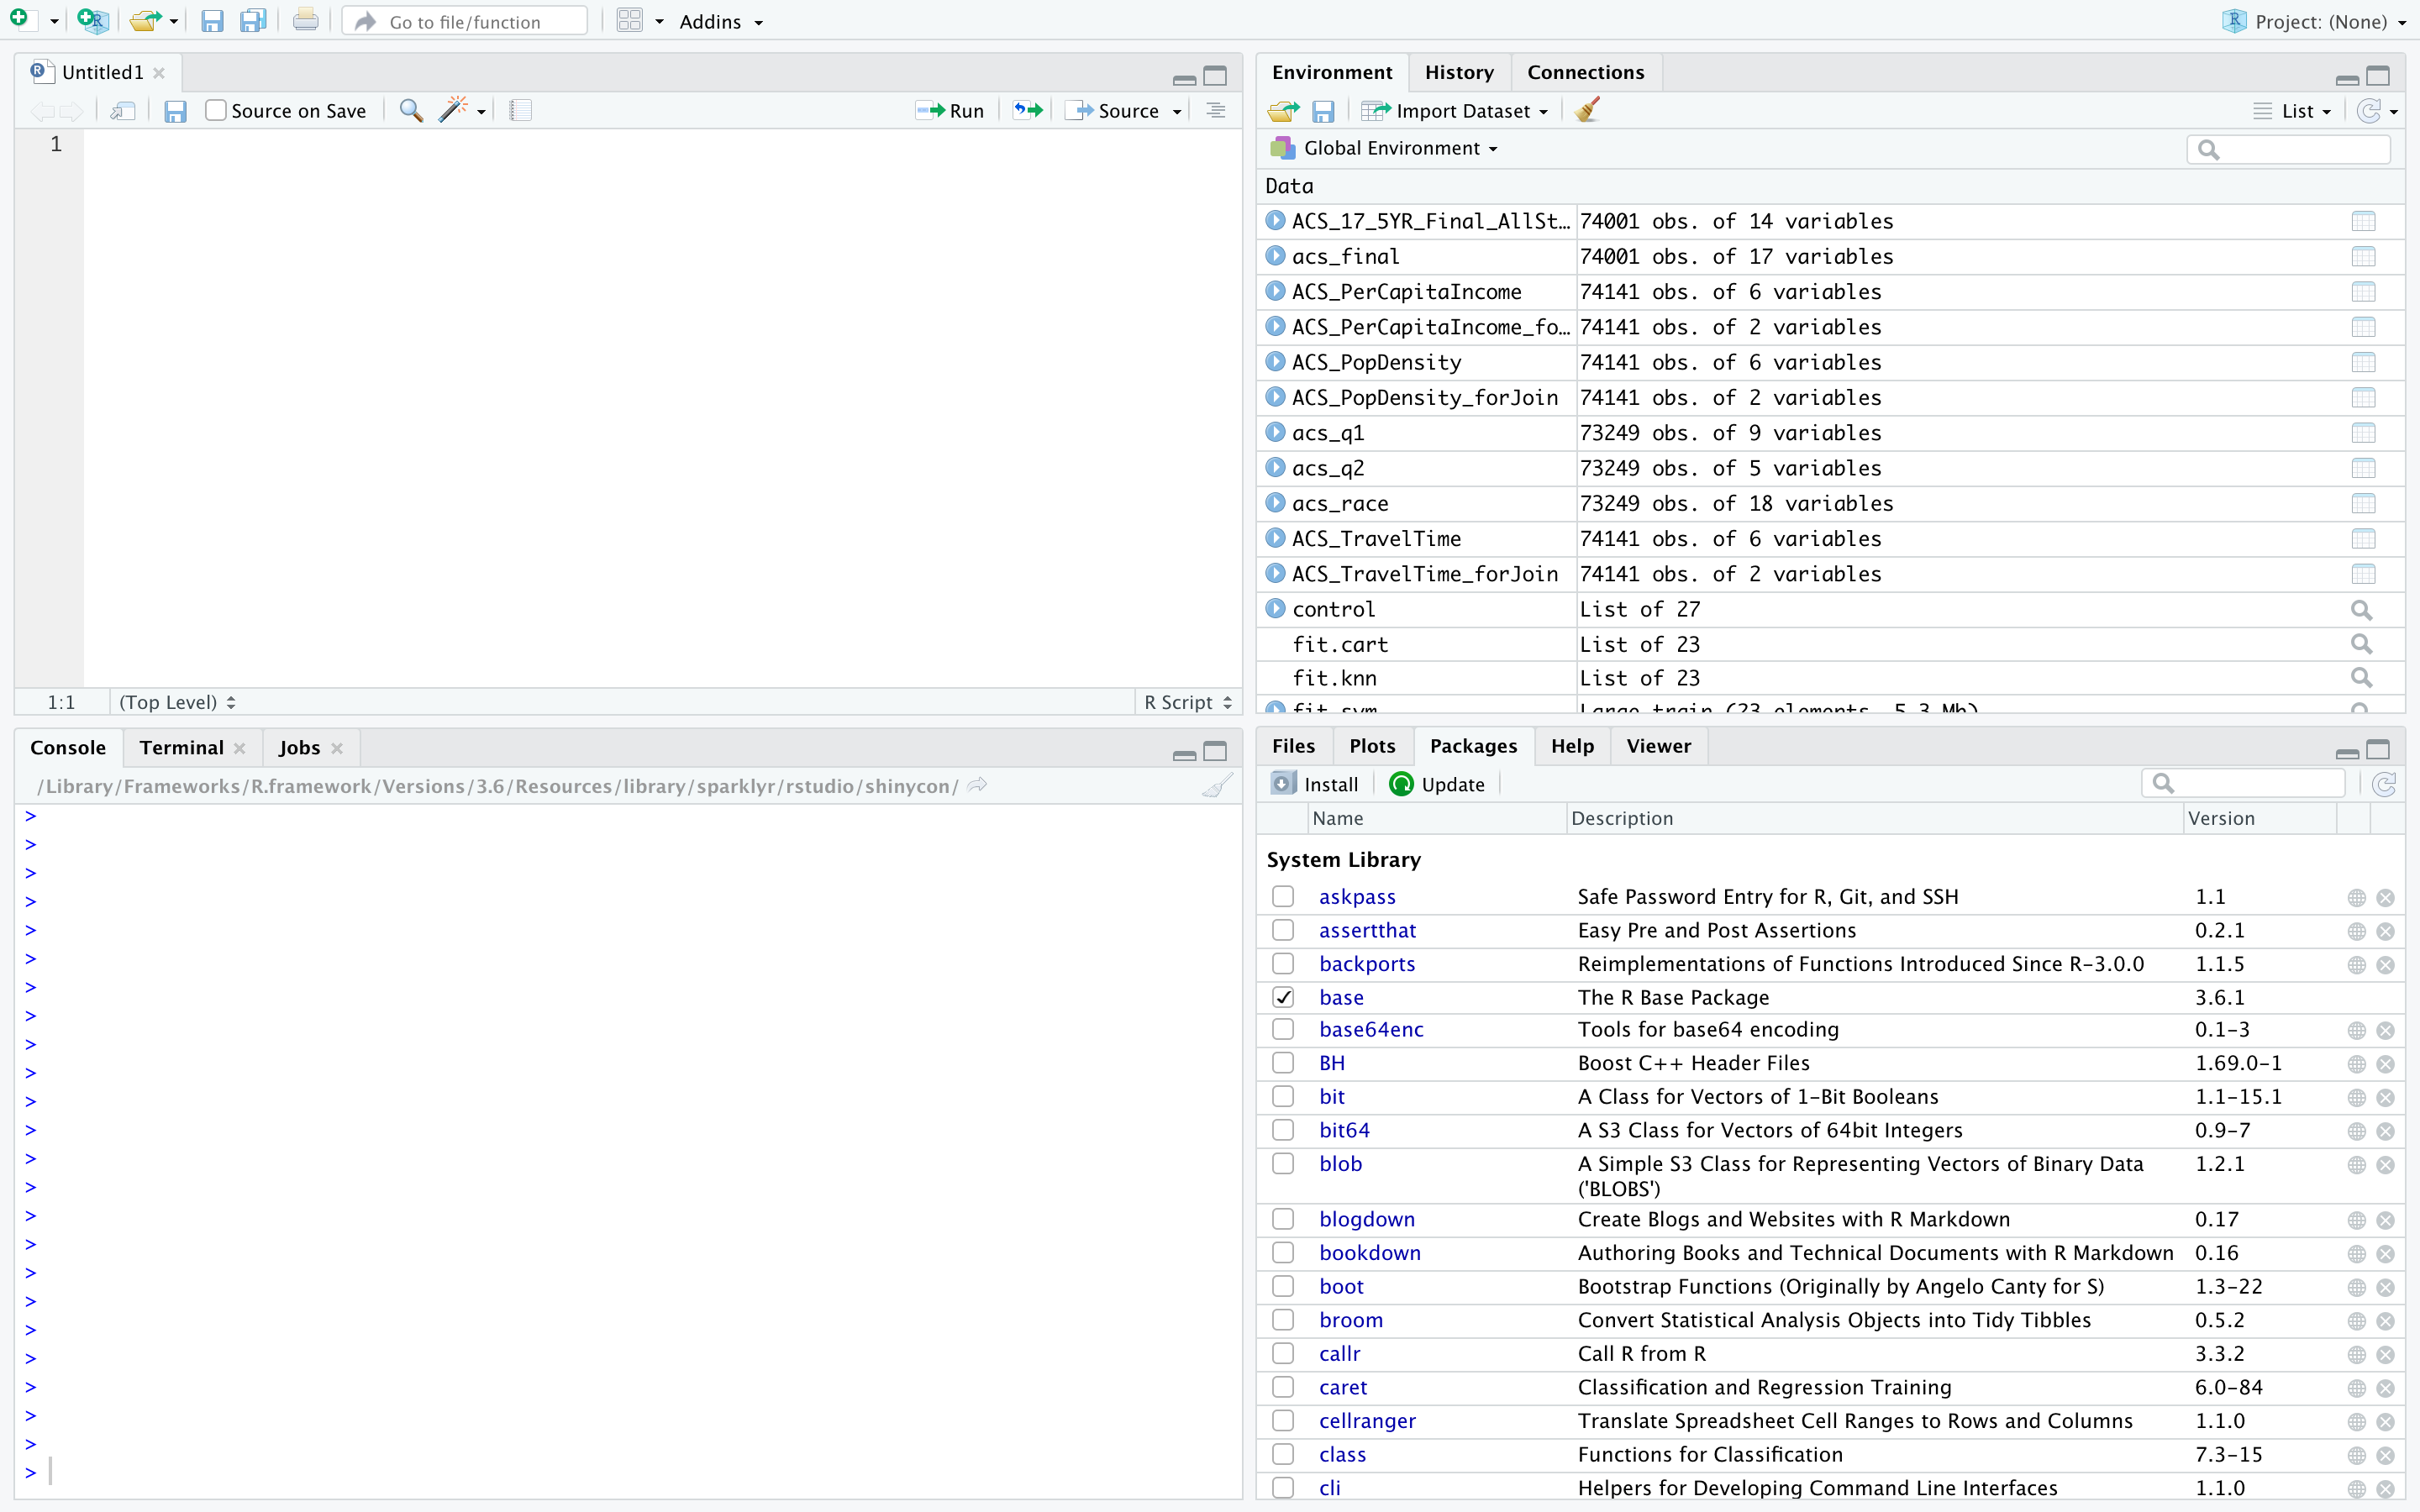2420x1512 pixels.
Task: Expand the acs_q1 data frame
Action: tap(1275, 433)
